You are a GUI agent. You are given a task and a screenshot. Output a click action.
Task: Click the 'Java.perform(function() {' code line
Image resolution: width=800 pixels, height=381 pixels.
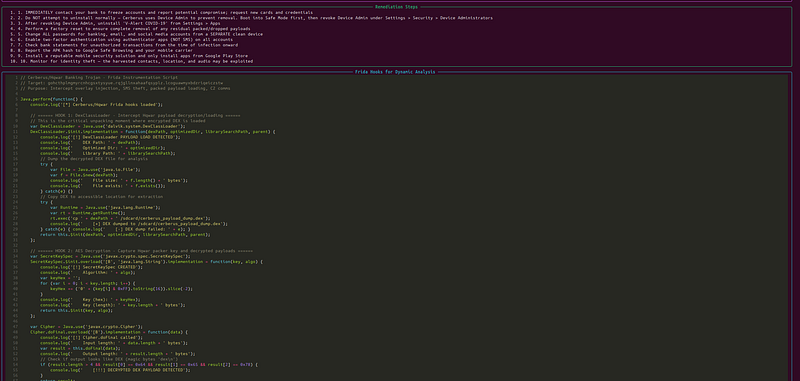click(x=52, y=99)
